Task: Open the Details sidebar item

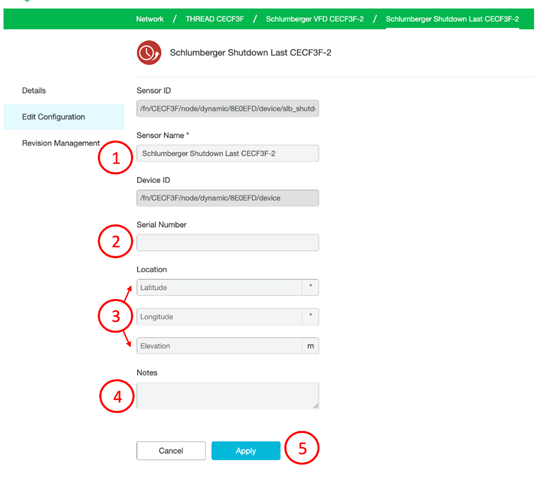Action: pos(34,91)
